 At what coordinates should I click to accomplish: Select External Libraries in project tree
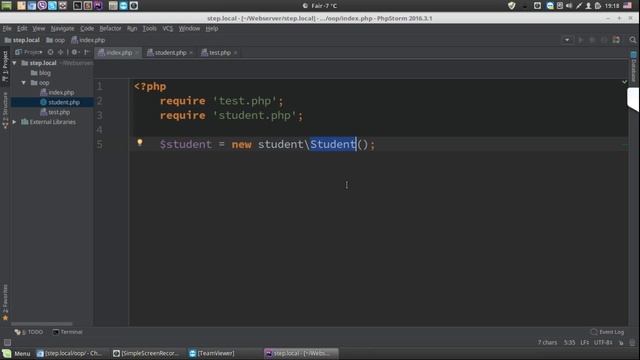pos(49,122)
